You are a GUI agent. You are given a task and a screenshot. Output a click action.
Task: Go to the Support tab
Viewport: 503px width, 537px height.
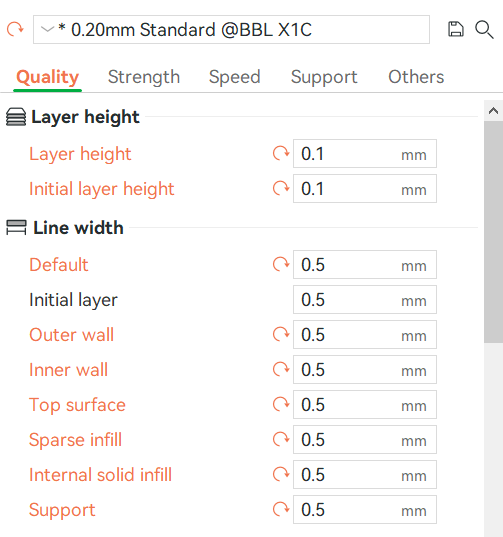click(x=324, y=77)
